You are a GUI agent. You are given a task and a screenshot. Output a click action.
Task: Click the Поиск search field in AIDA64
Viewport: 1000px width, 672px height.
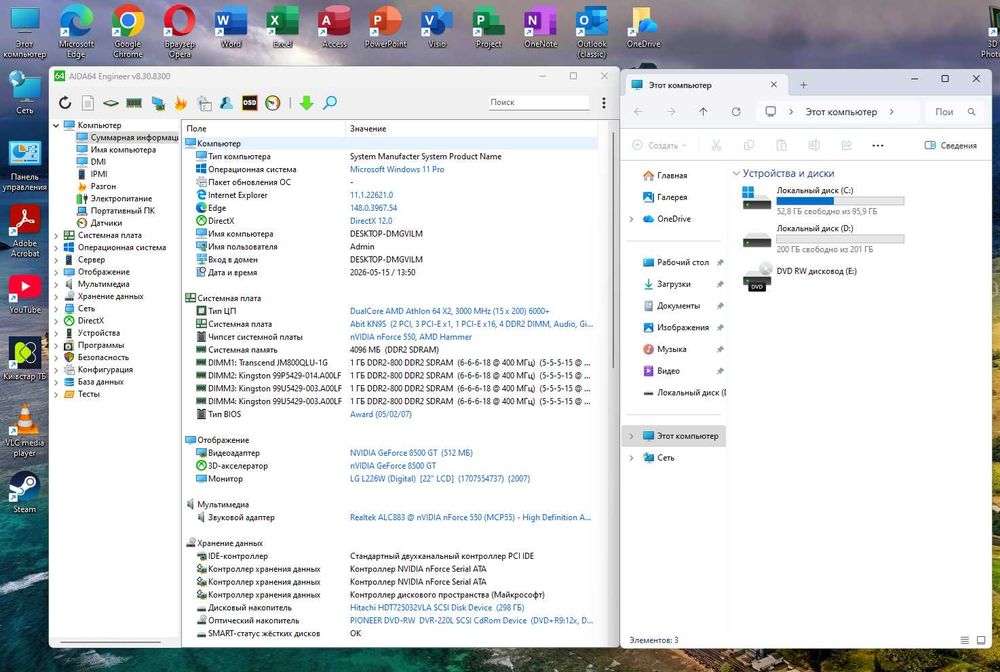coord(539,102)
